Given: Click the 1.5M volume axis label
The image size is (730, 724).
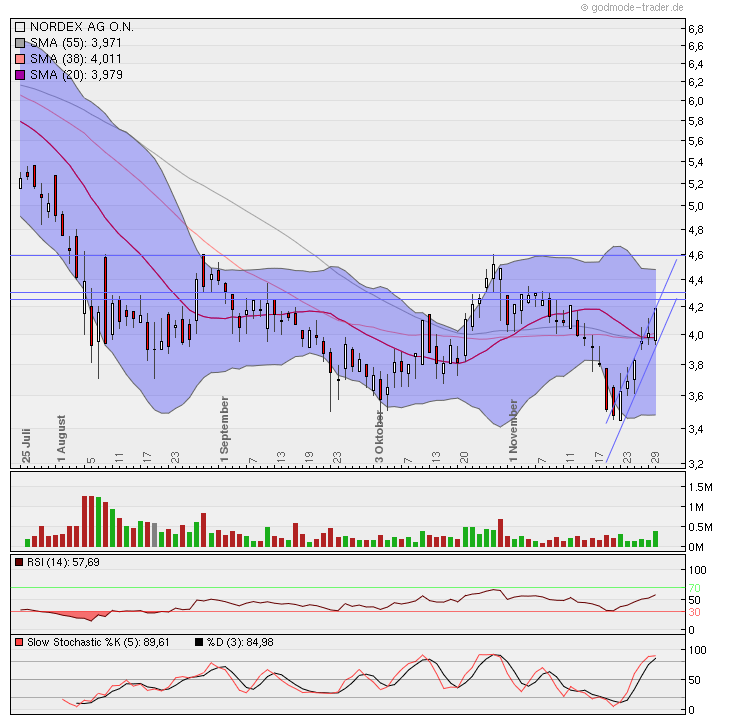Looking at the screenshot, I should [700, 487].
